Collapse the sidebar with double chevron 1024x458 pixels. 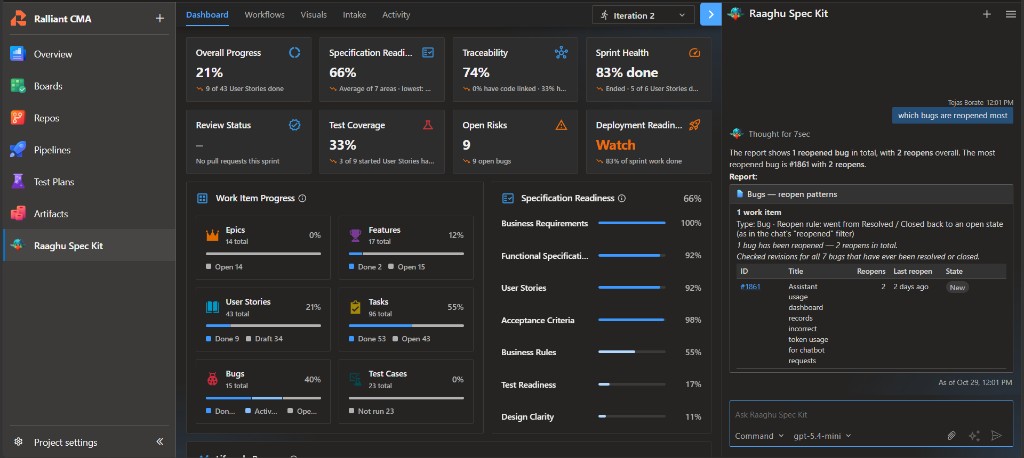coord(159,442)
